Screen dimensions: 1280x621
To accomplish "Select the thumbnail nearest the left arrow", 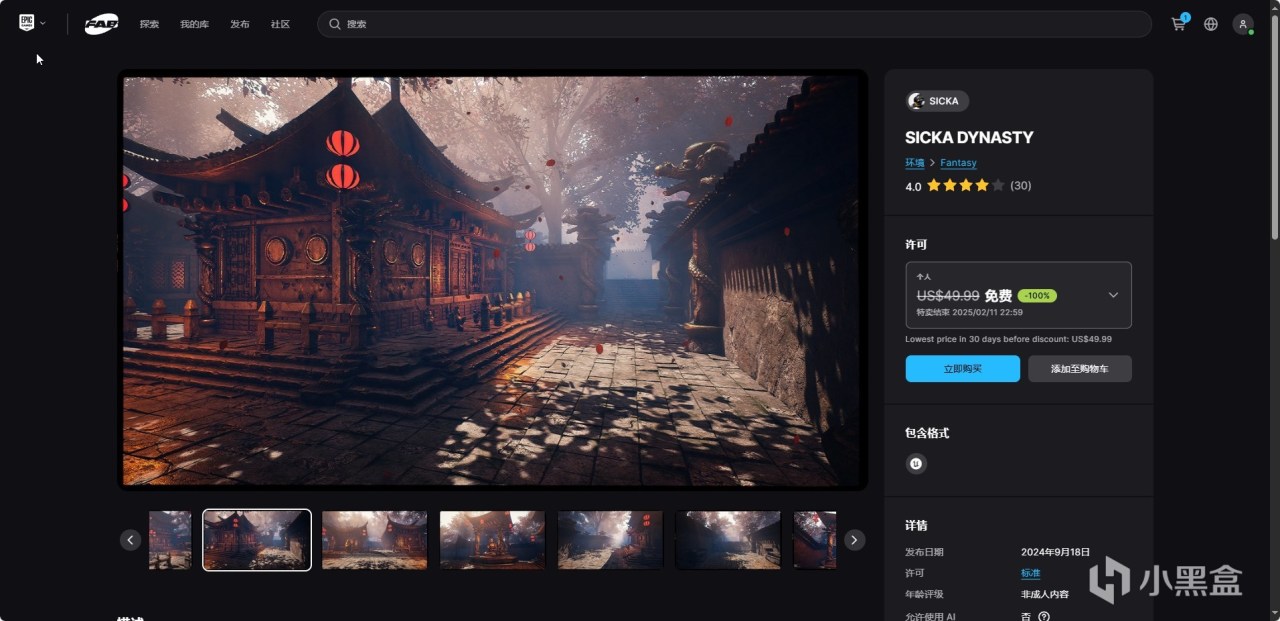I will point(170,540).
